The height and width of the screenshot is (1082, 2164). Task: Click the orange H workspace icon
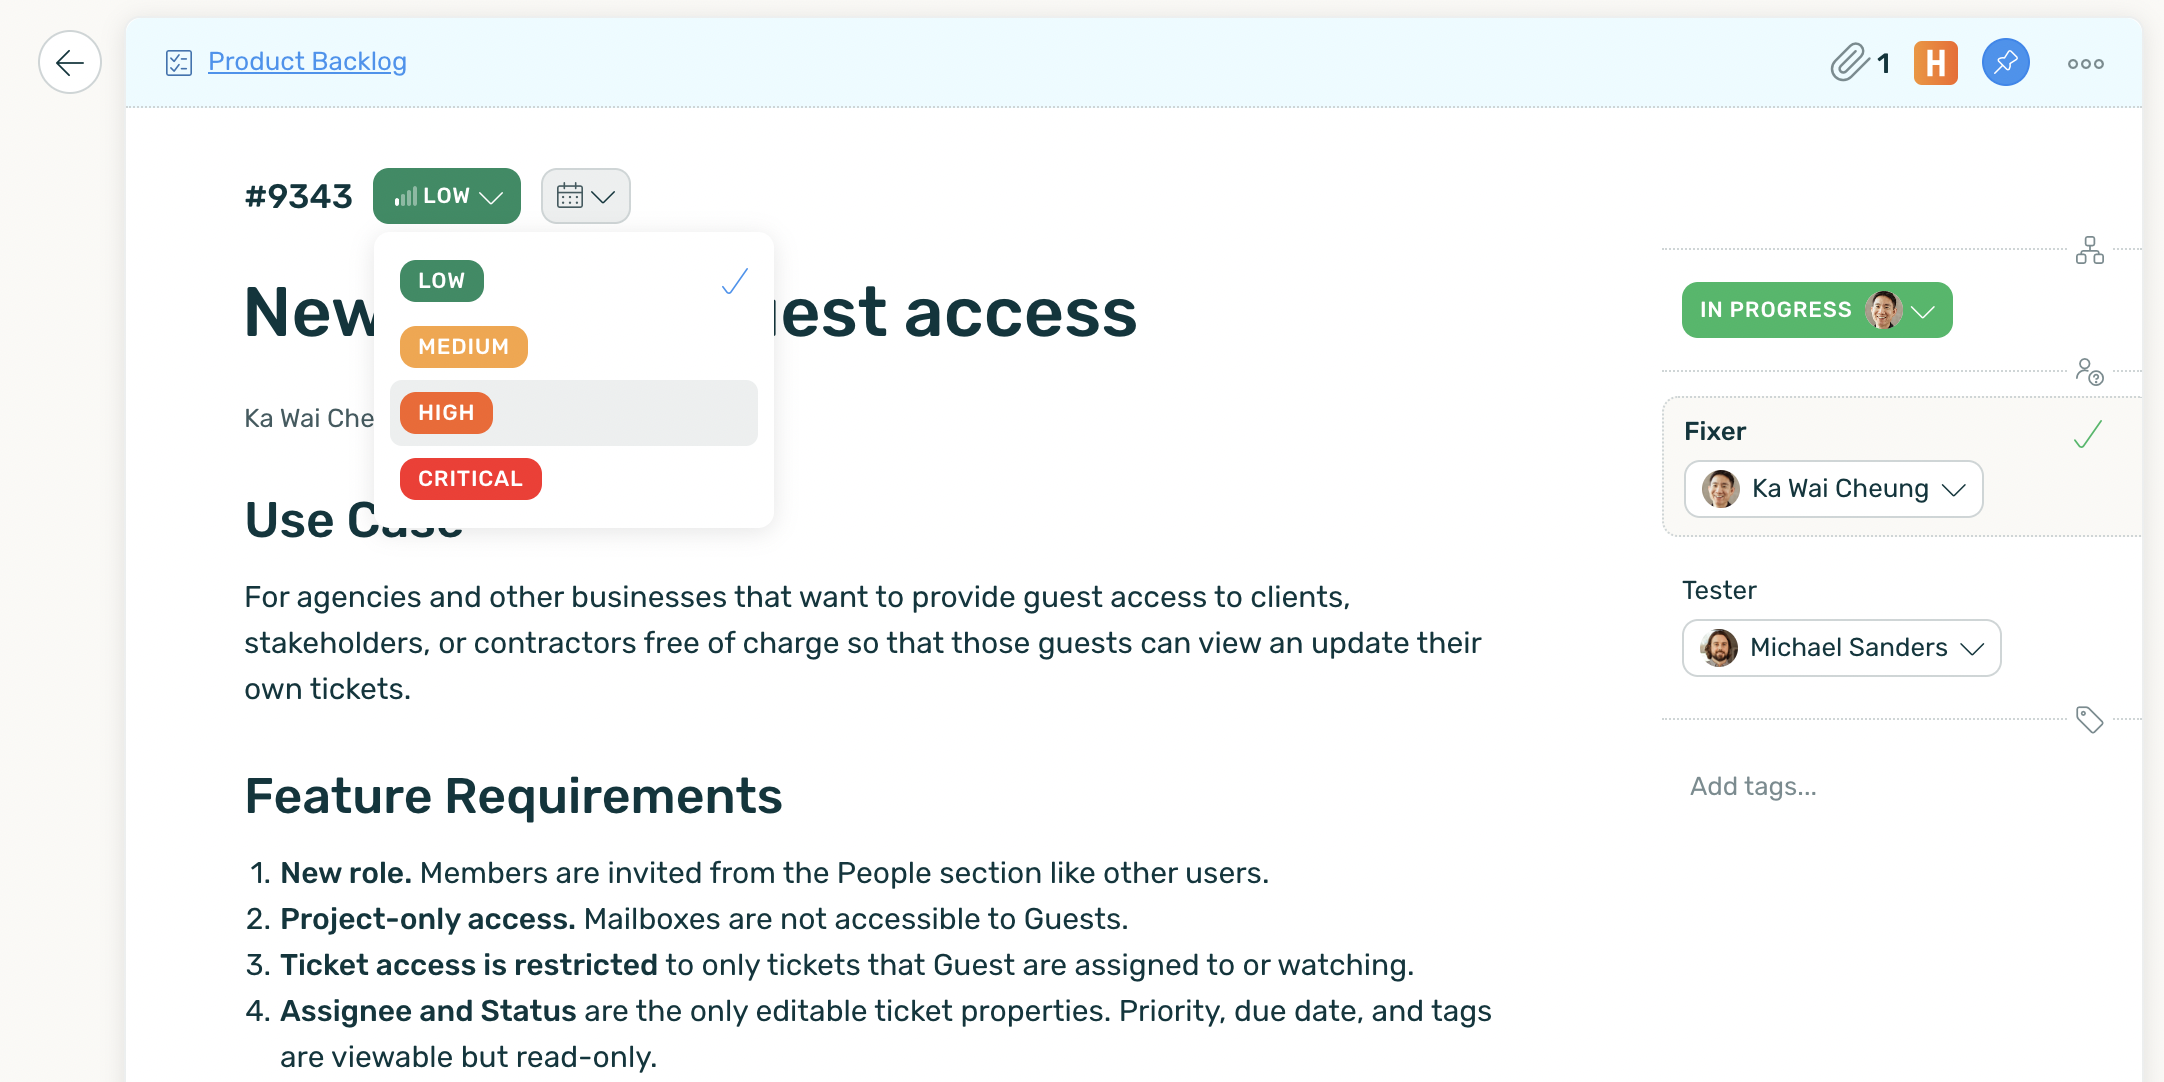1935,62
